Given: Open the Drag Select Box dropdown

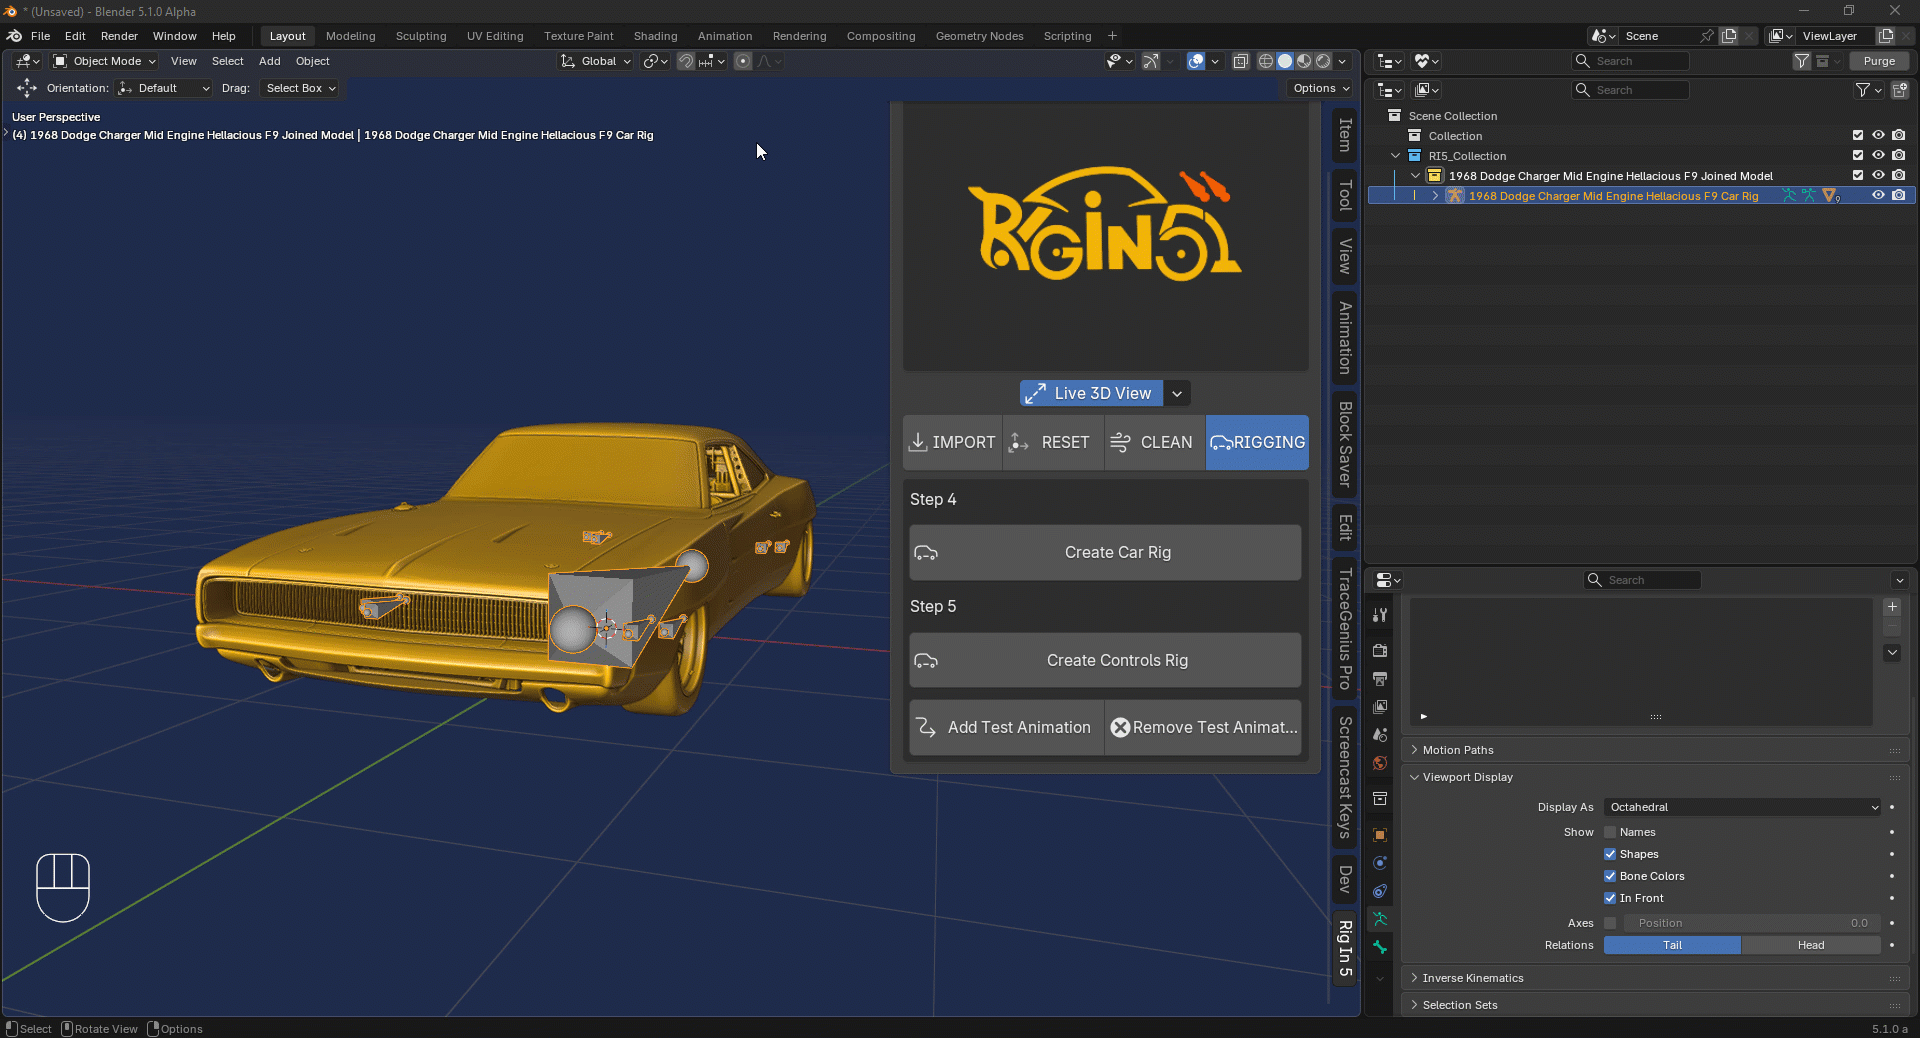Looking at the screenshot, I should [x=300, y=88].
